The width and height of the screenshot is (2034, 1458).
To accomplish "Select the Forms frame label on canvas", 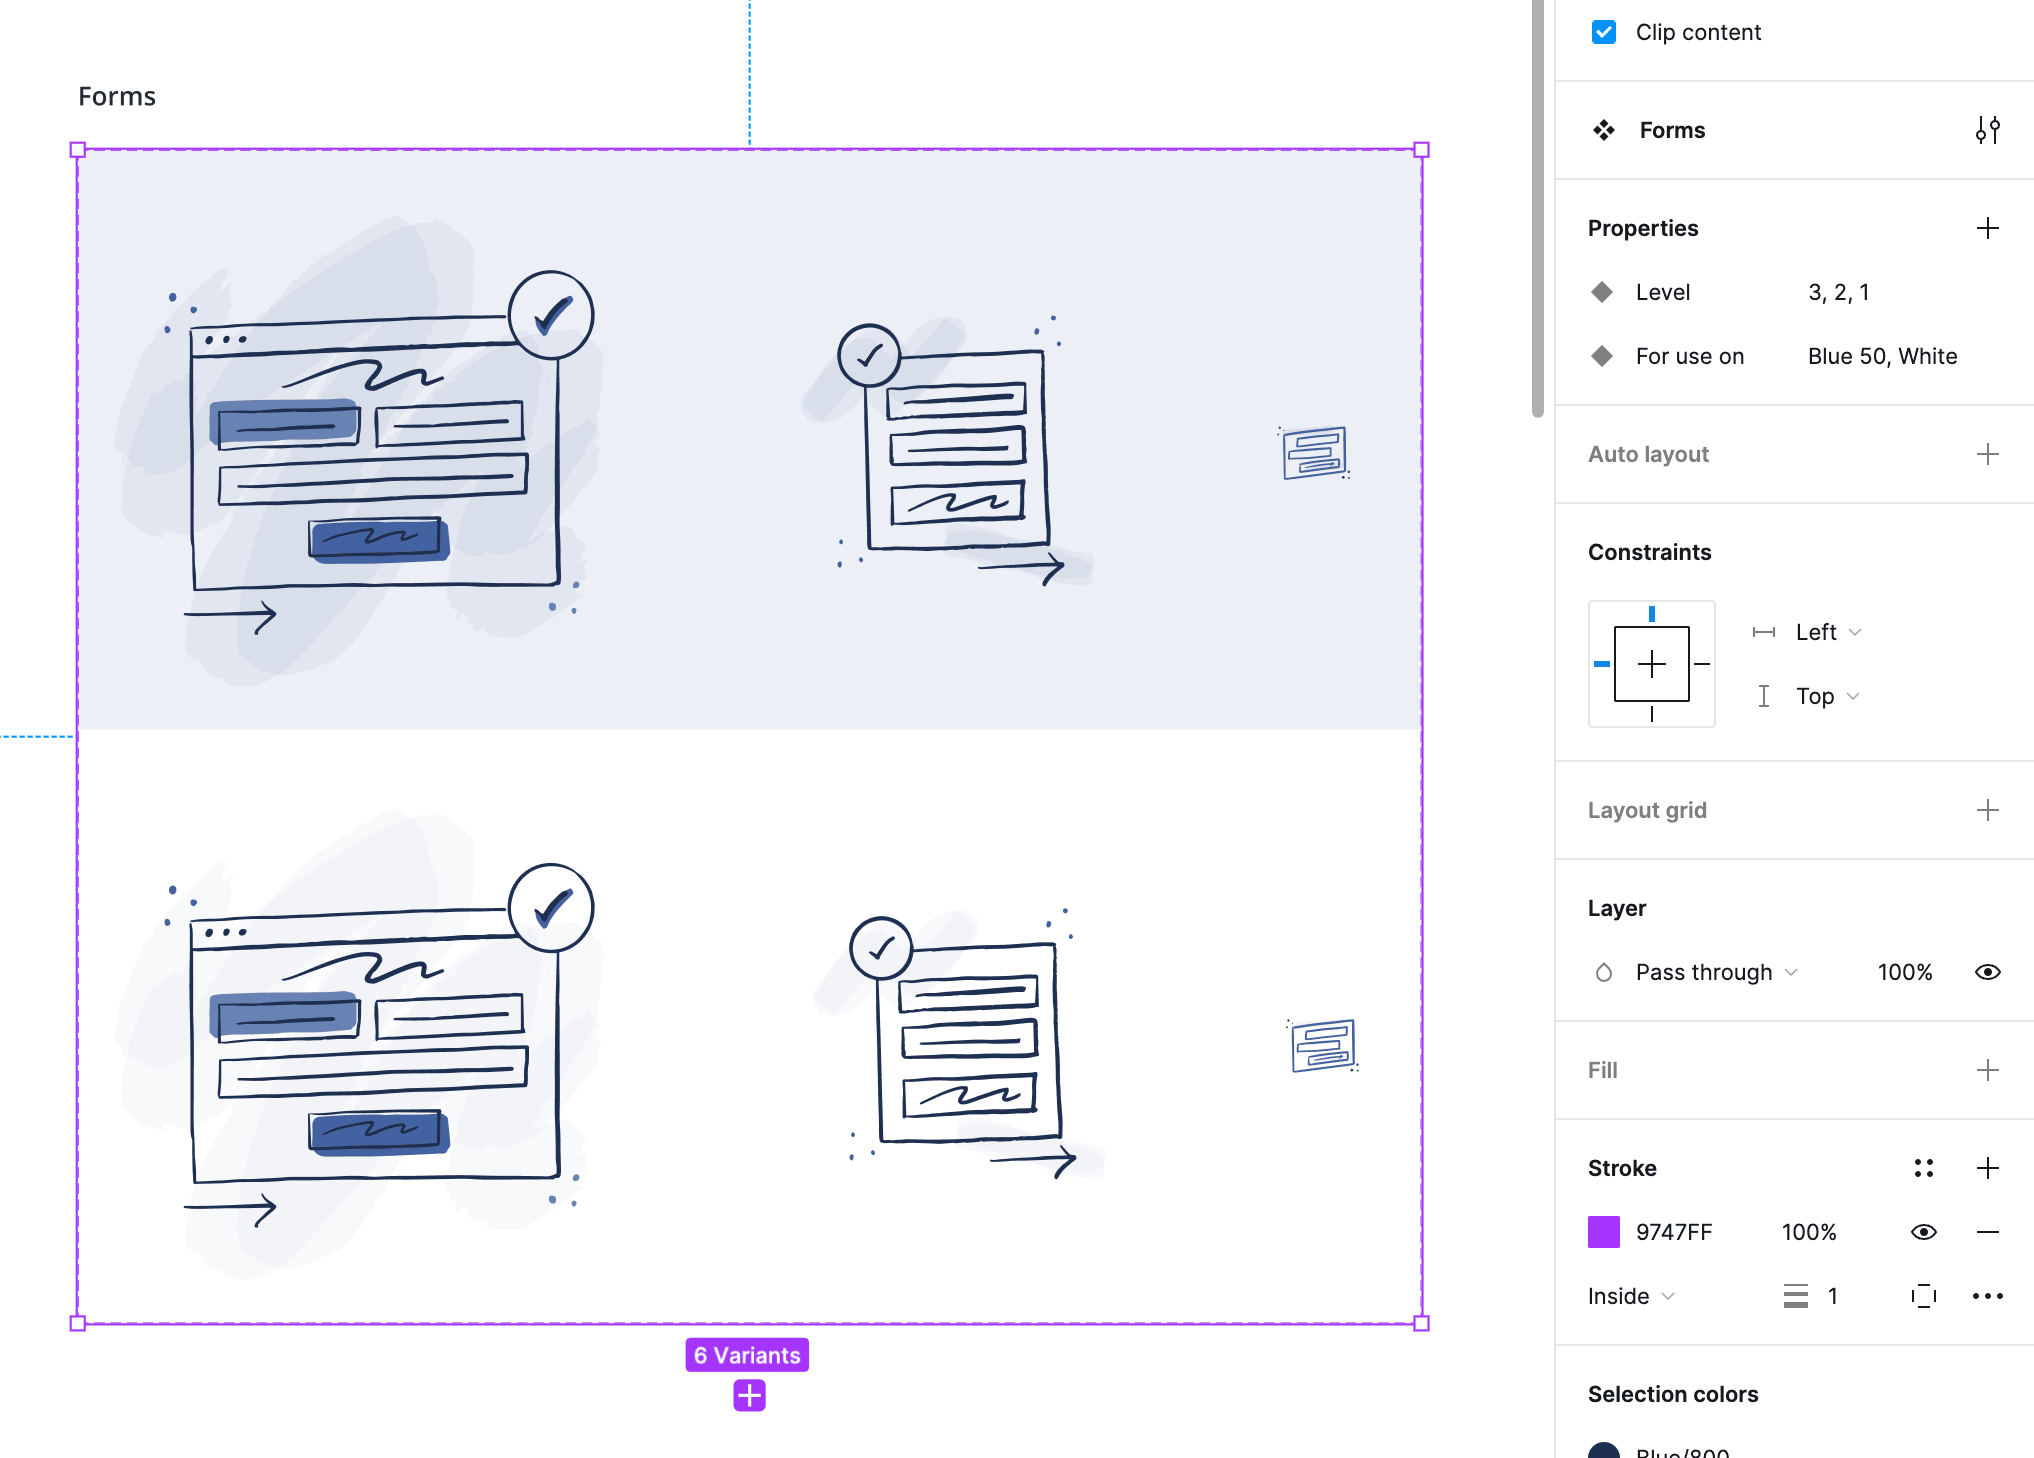I will 117,96.
